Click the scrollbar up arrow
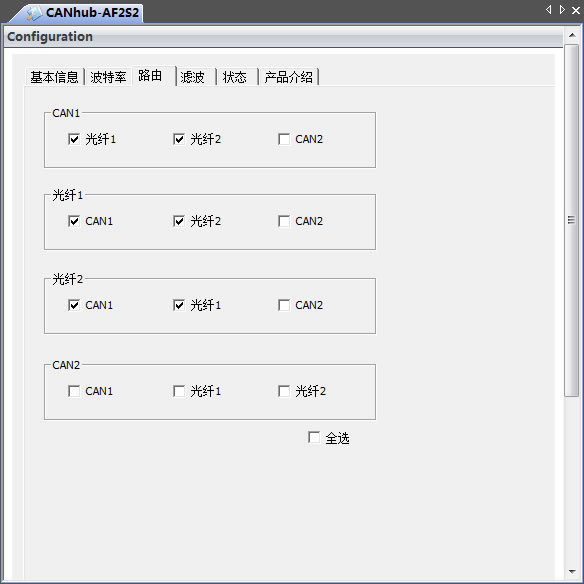Screen dimensions: 584x584 572,35
